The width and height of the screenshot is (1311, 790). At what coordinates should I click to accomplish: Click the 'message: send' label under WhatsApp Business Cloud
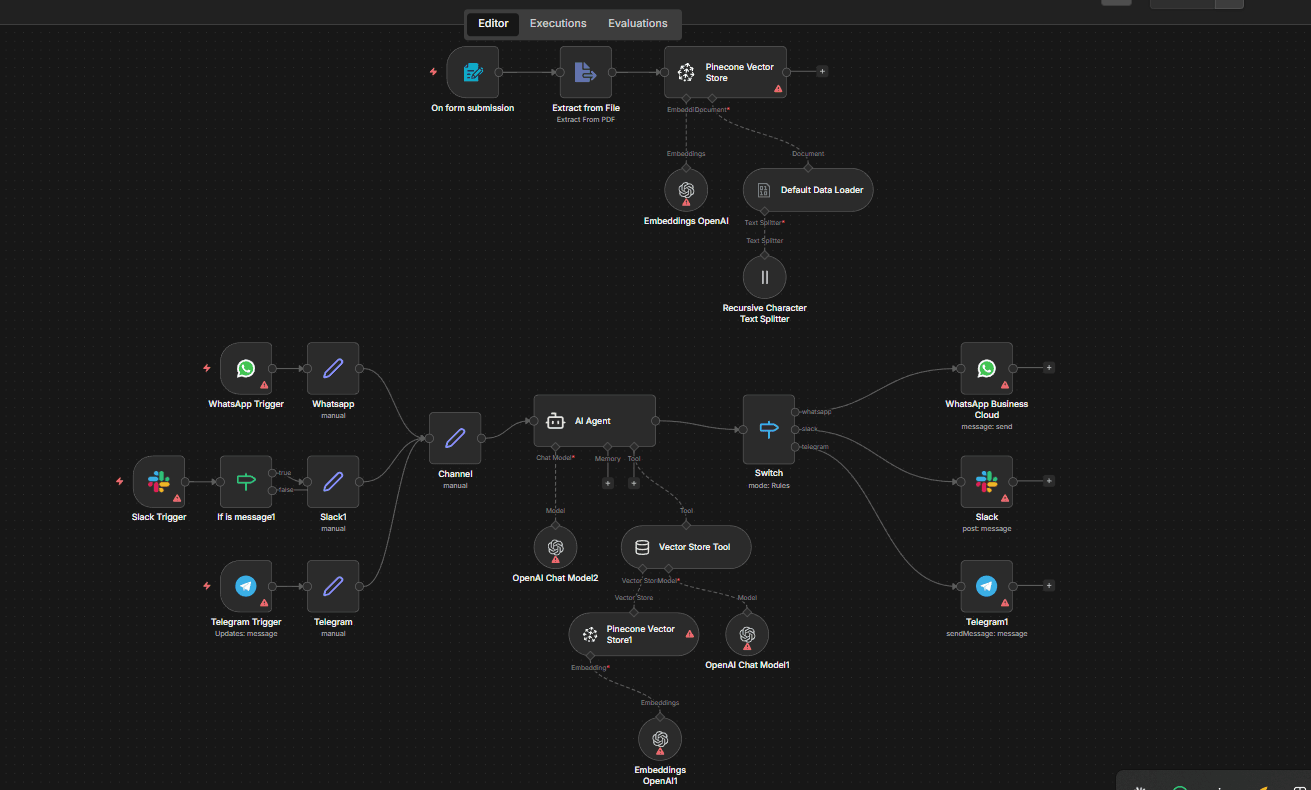(x=987, y=426)
